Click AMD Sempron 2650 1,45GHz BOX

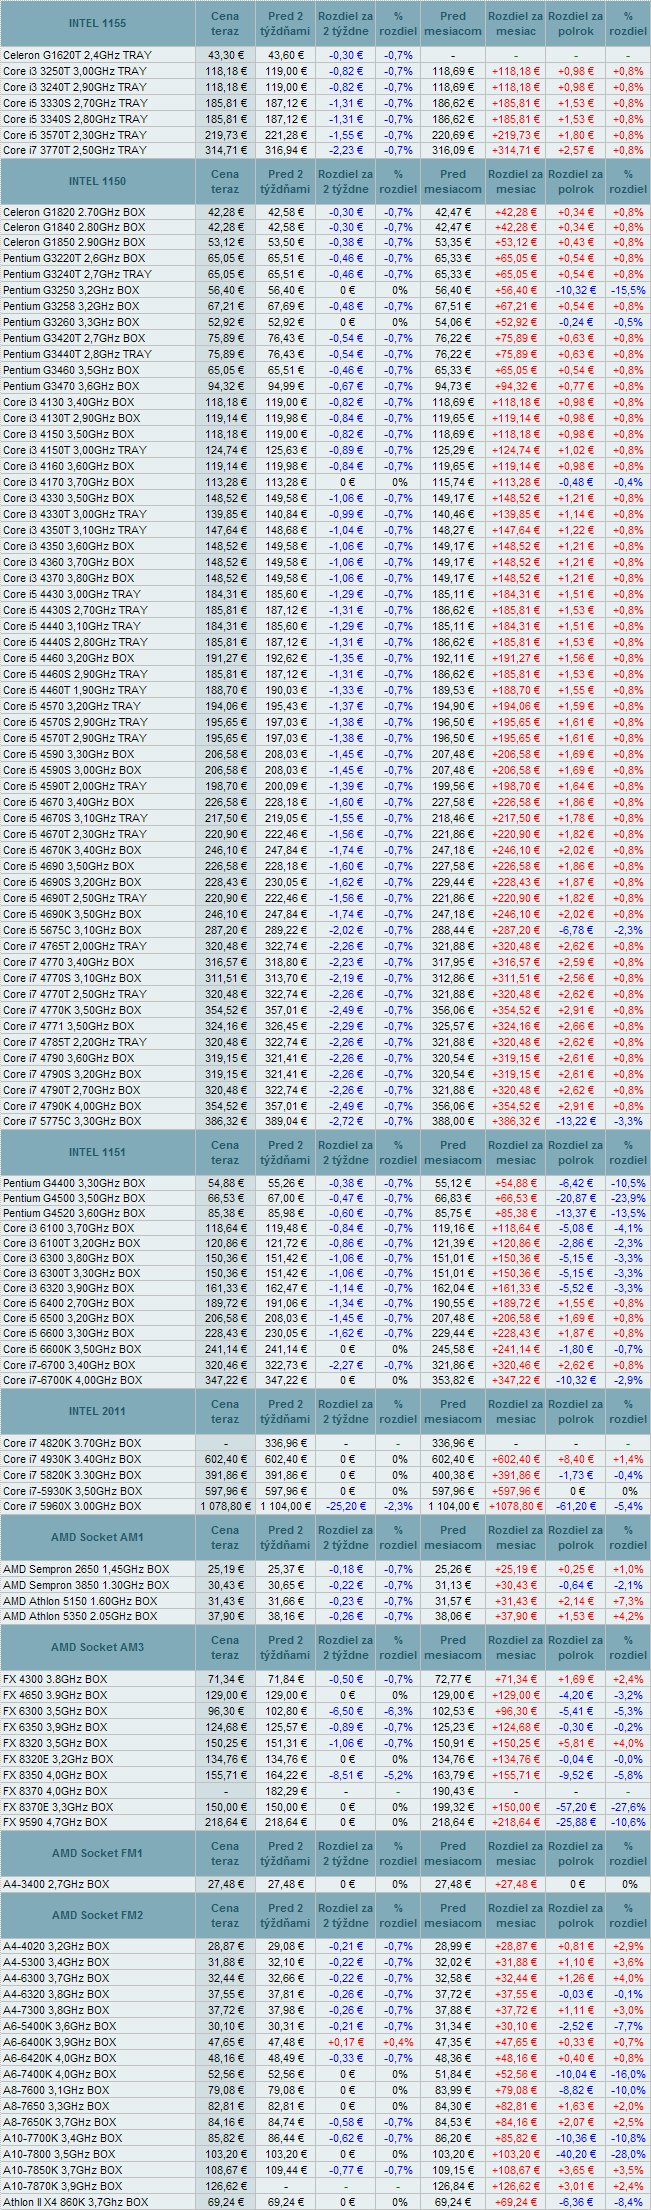point(86,1569)
